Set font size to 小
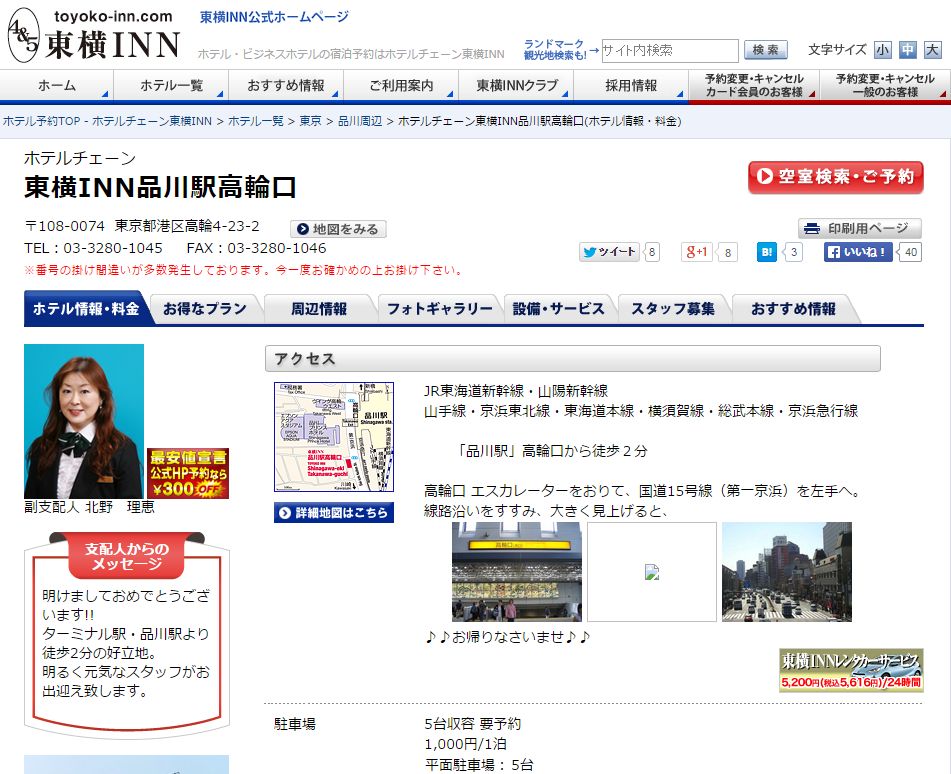The height and width of the screenshot is (774, 951). click(x=882, y=50)
